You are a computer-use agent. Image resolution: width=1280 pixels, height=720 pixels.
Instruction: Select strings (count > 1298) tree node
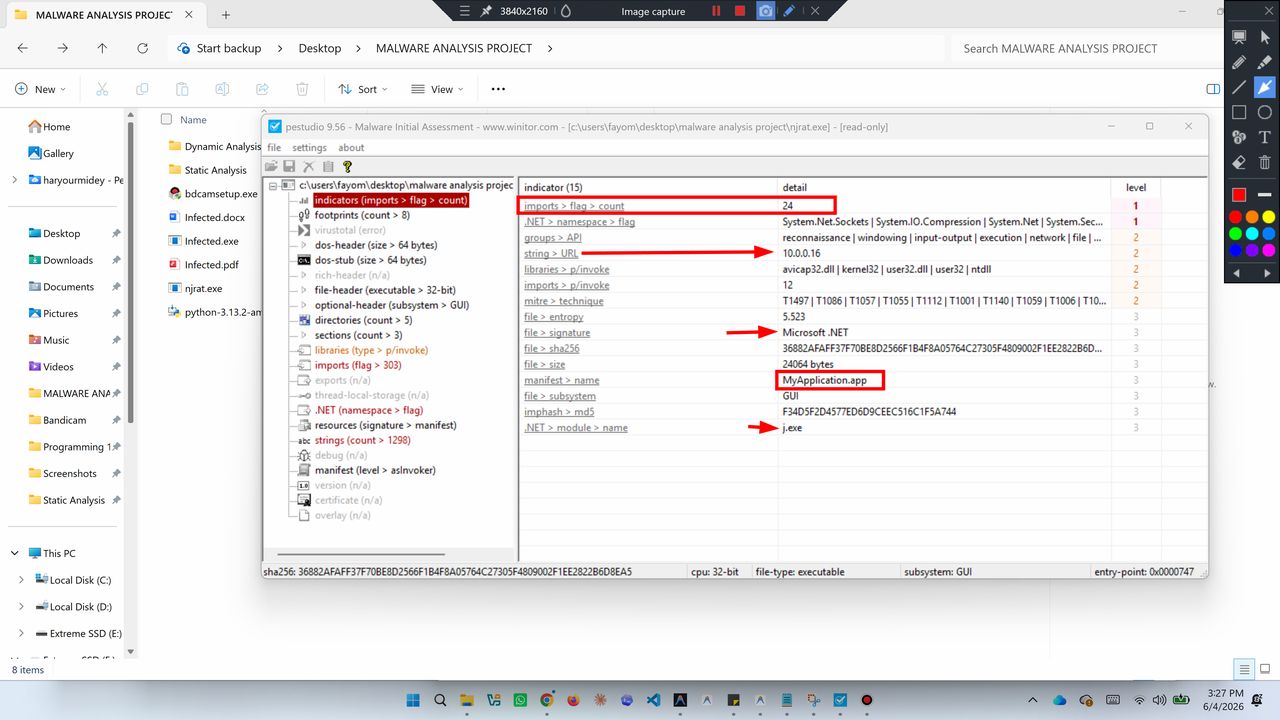click(x=363, y=440)
